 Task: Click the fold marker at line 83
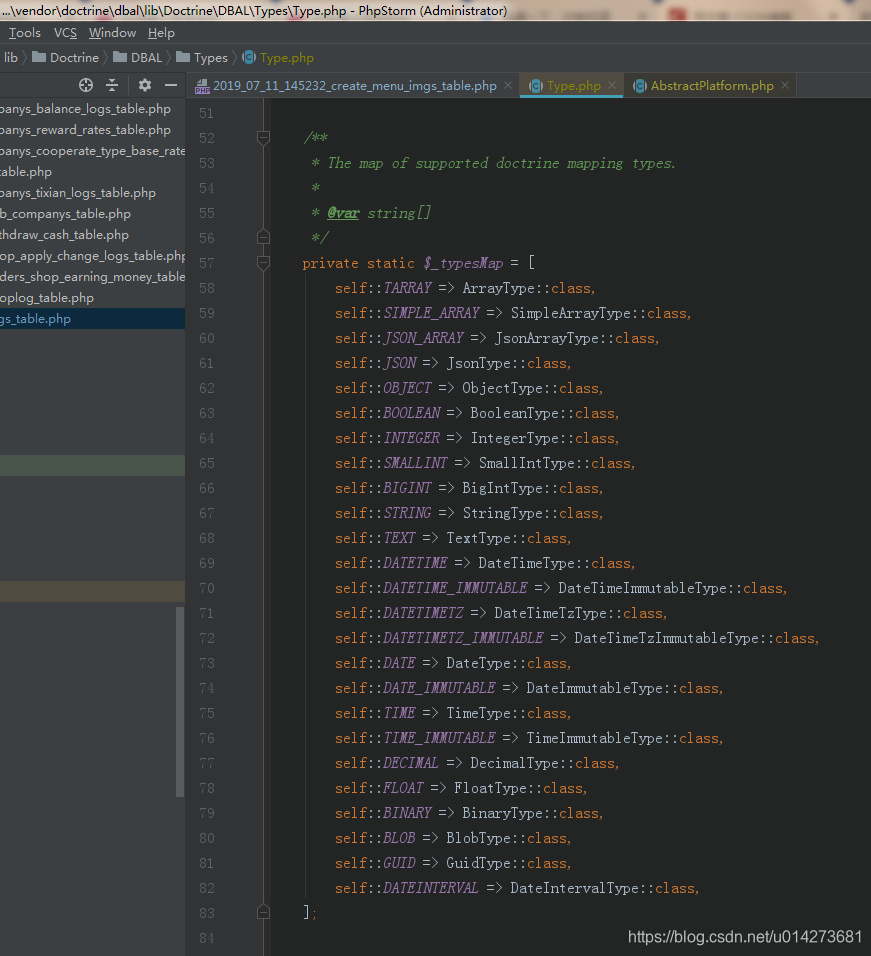coord(263,911)
